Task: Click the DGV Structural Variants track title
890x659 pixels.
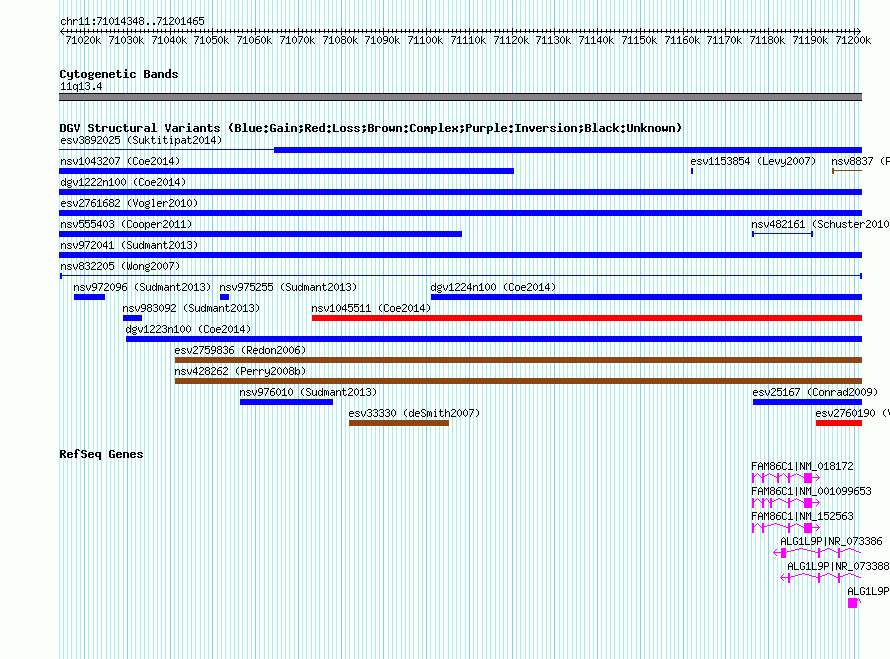Action: click(x=371, y=128)
